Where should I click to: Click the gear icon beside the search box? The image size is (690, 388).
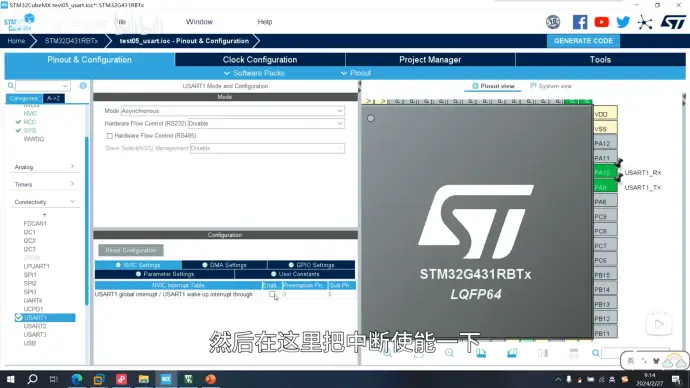coord(83,85)
